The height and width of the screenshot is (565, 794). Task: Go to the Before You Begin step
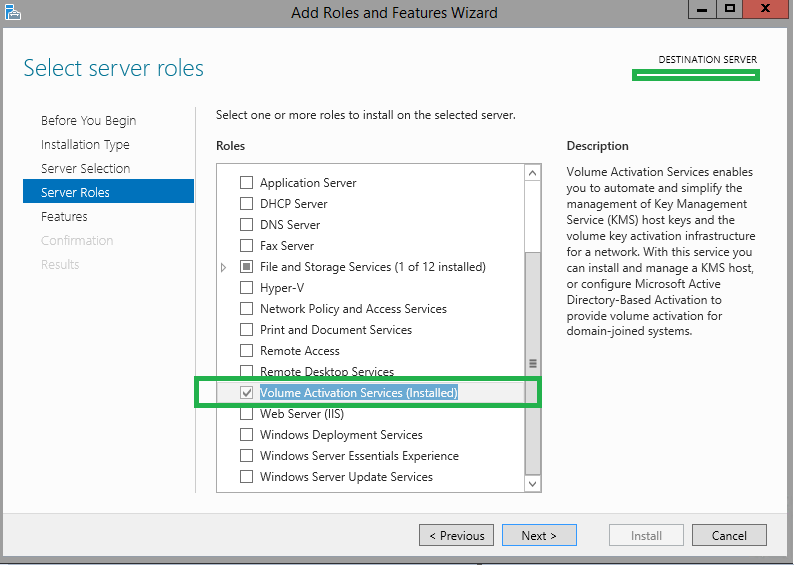point(88,121)
